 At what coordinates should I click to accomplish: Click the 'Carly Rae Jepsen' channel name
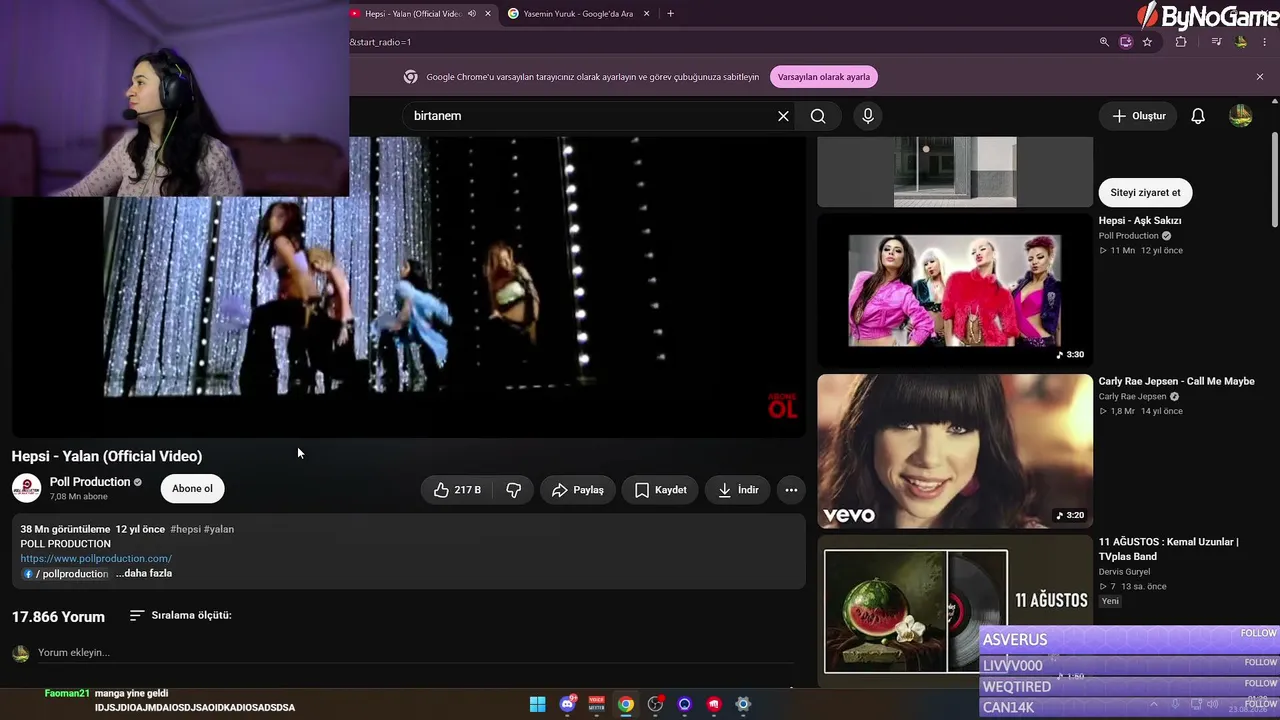point(1132,397)
